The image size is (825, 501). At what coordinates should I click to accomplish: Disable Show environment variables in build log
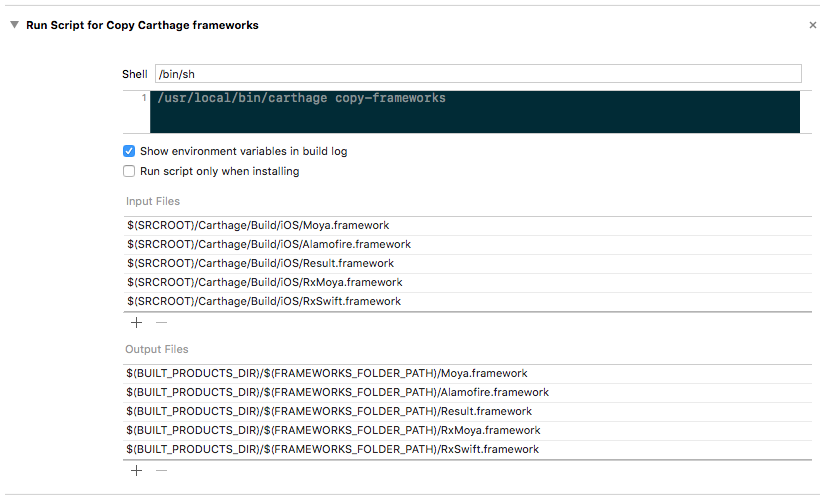click(129, 151)
